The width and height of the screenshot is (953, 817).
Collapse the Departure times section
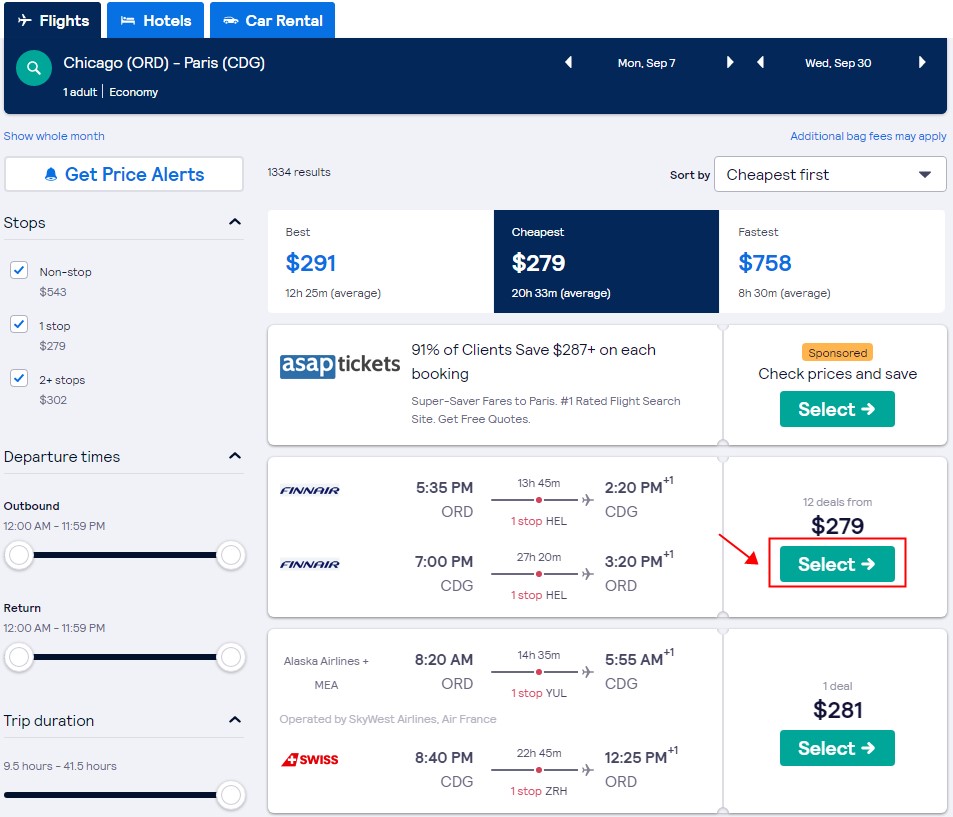(x=235, y=456)
